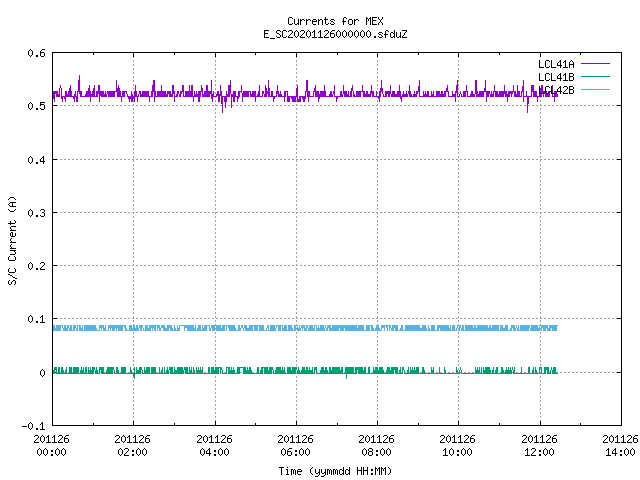
Task: Click the 12:00 time tick label
Action: point(539,452)
